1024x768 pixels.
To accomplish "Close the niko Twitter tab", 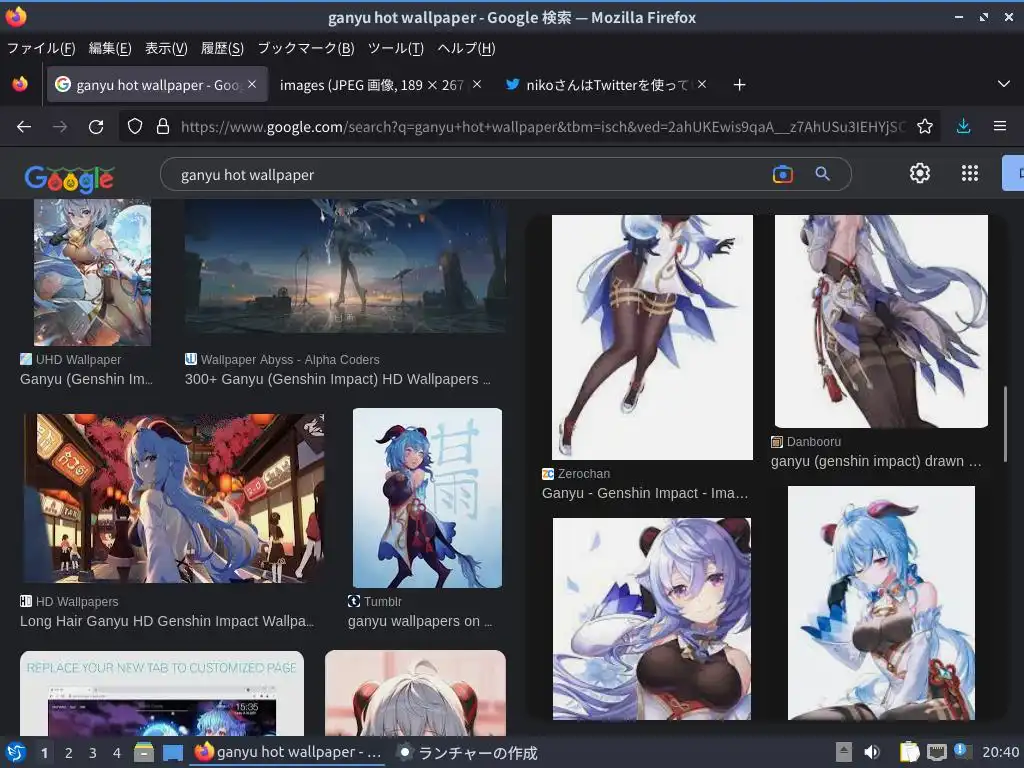I will [701, 84].
